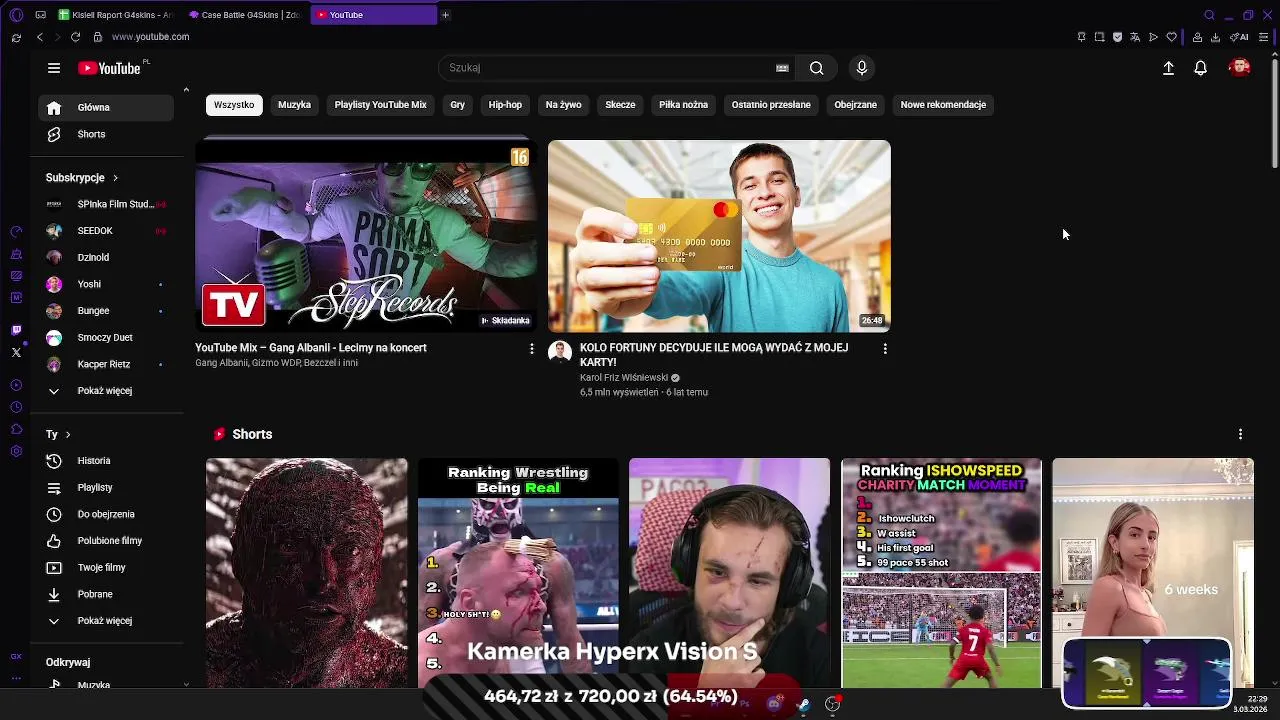Click the Opera GX logo menu

click(16, 15)
